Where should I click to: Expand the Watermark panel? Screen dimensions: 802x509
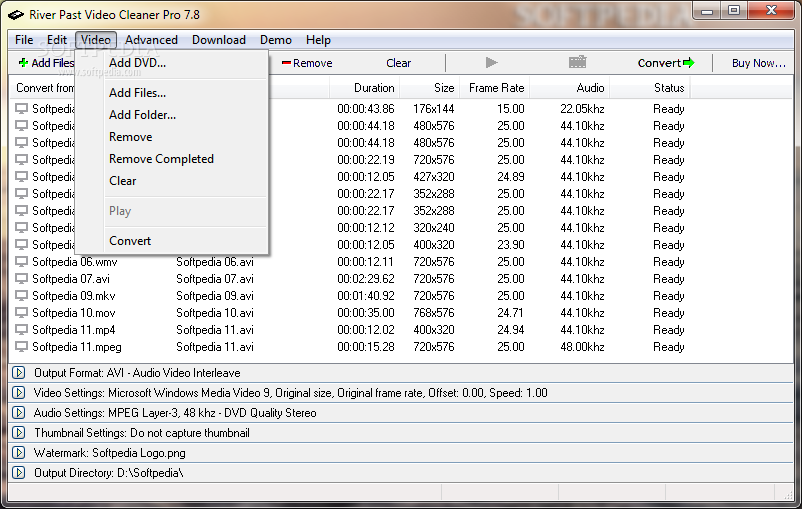point(19,453)
